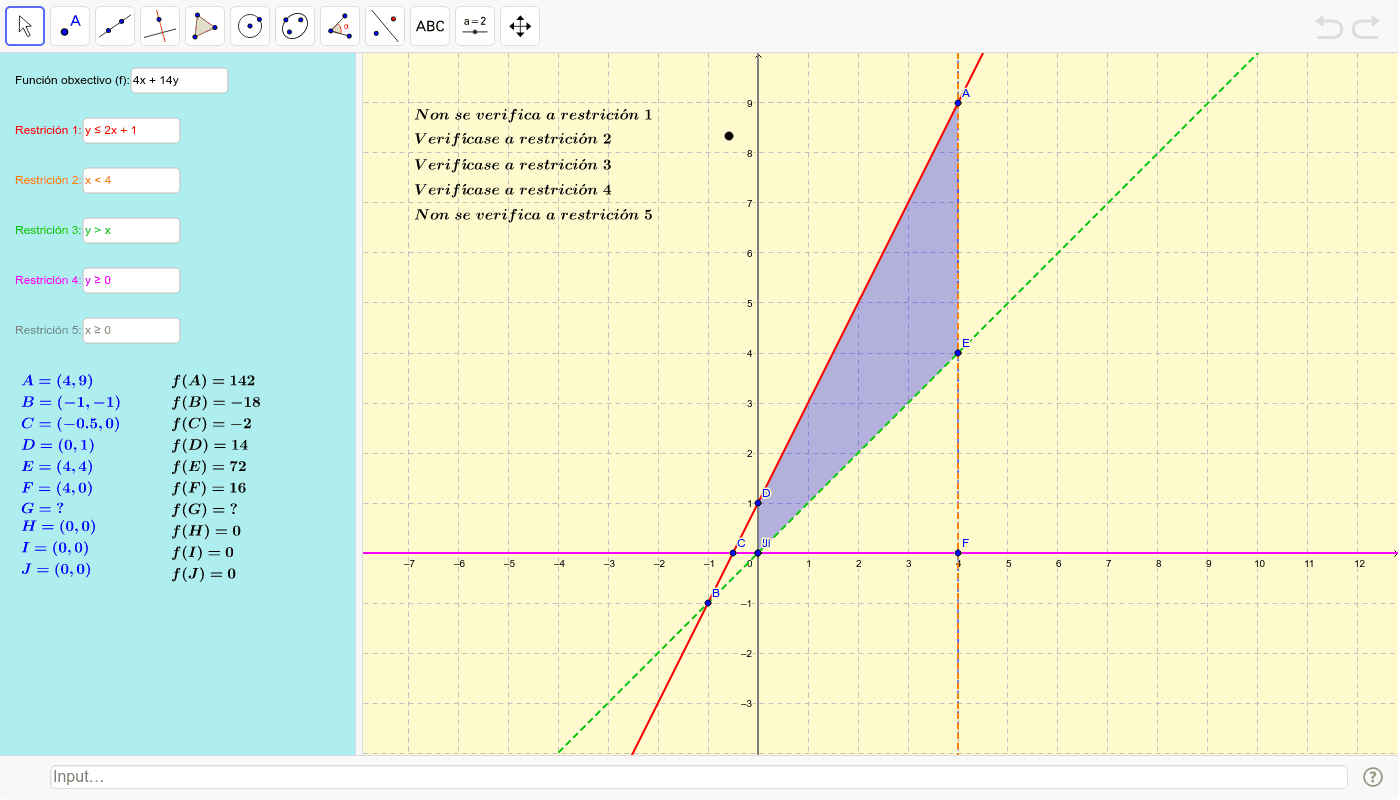Click the 'Verifícase a restrición 3' text
The image size is (1400, 800).
(513, 165)
